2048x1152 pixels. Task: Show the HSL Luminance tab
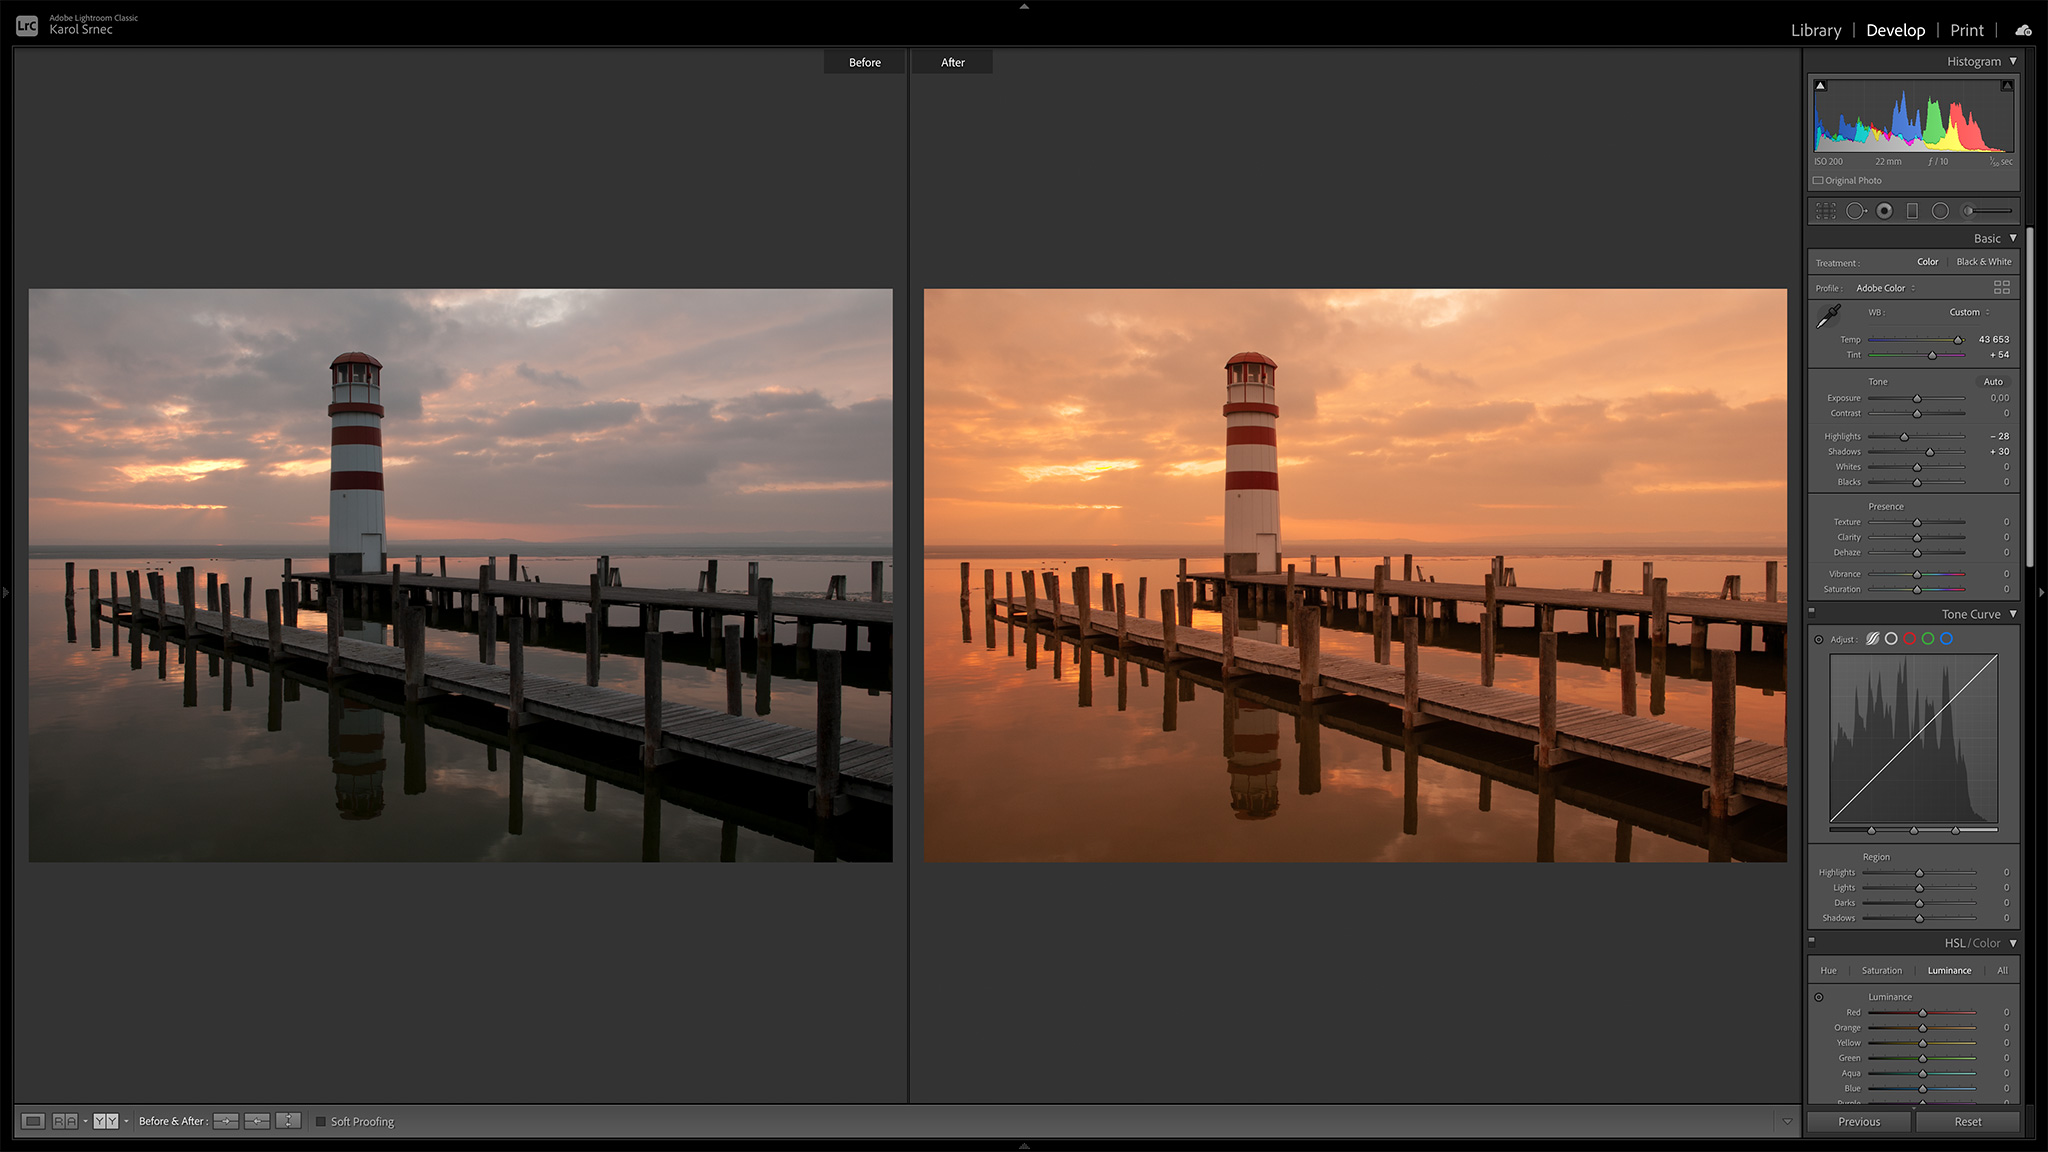[x=1949, y=970]
